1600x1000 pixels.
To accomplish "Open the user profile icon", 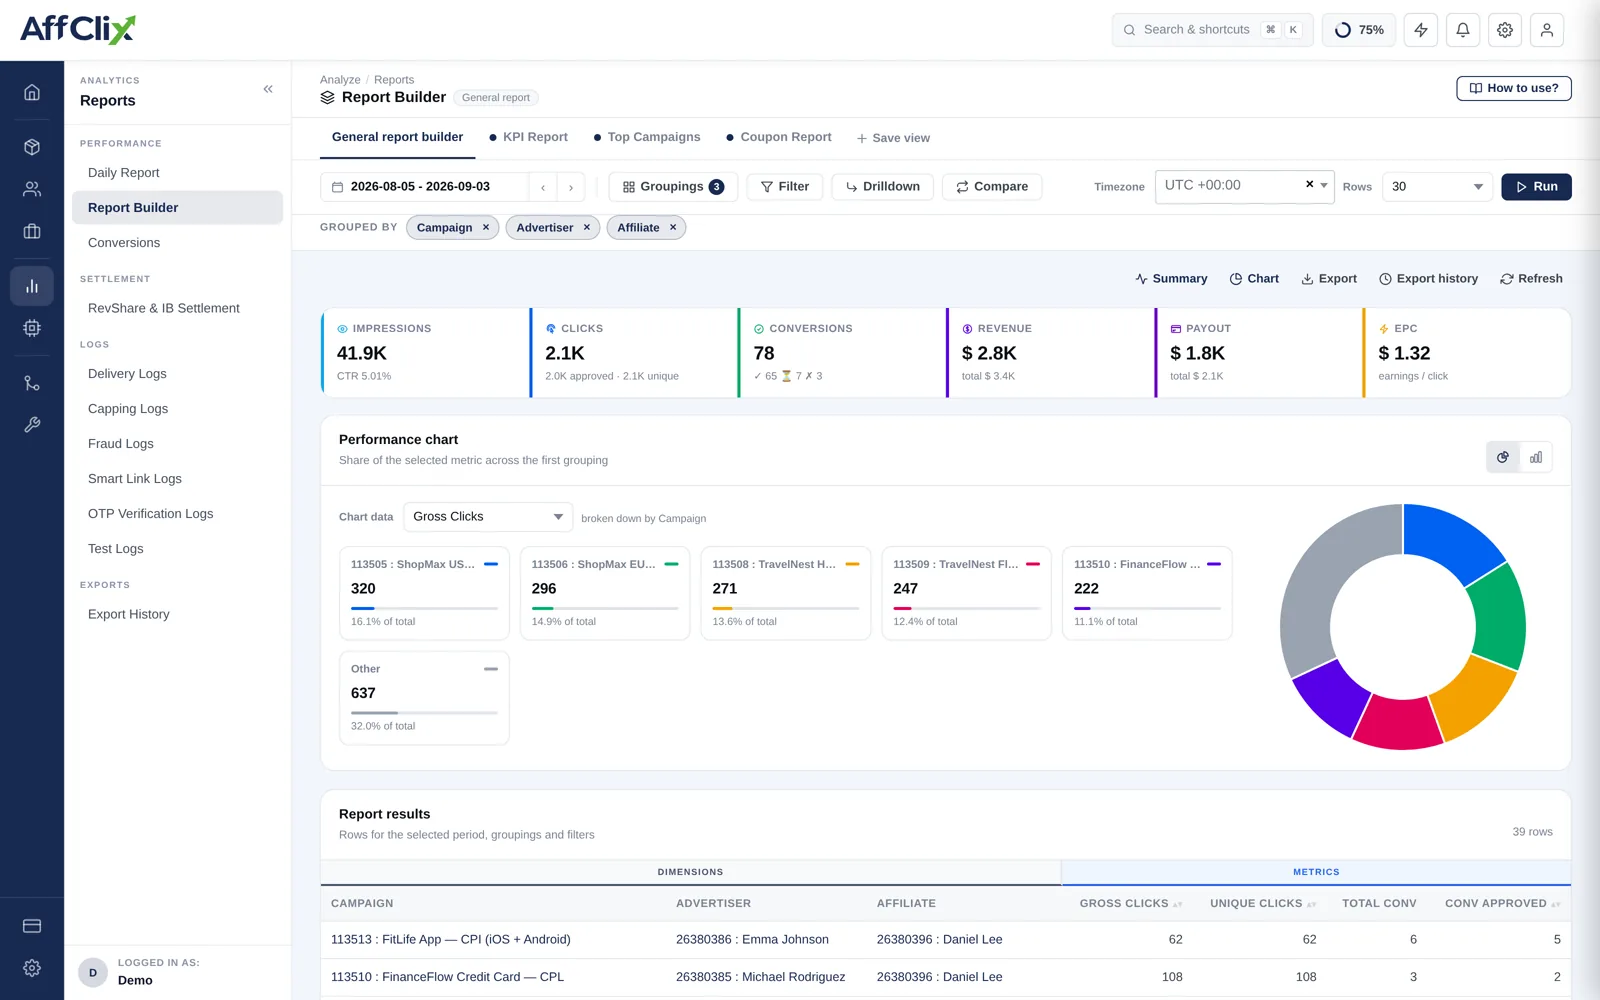I will click(x=1547, y=30).
